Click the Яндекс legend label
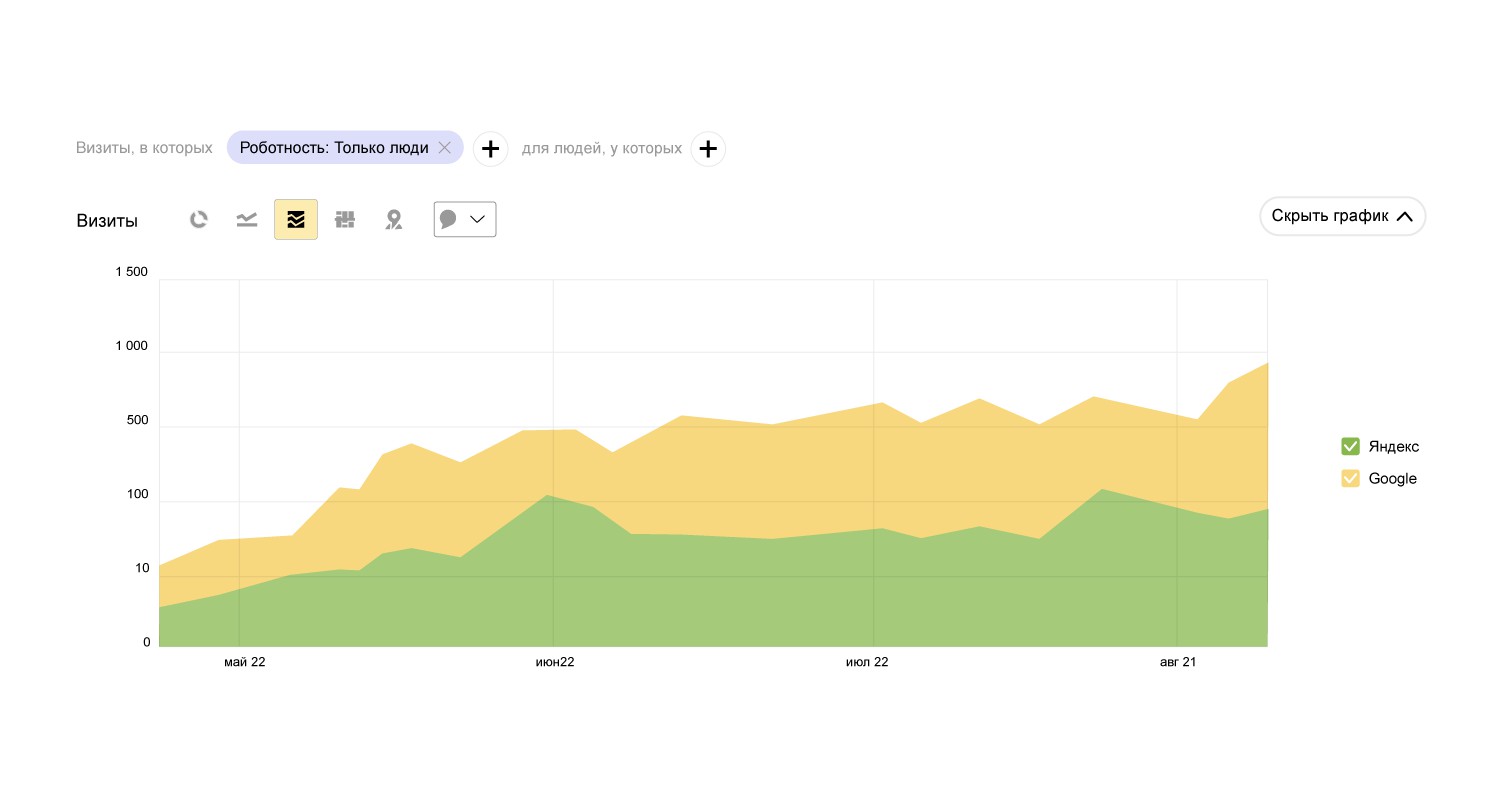Screen dimensions: 1500x800 (x=1394, y=447)
